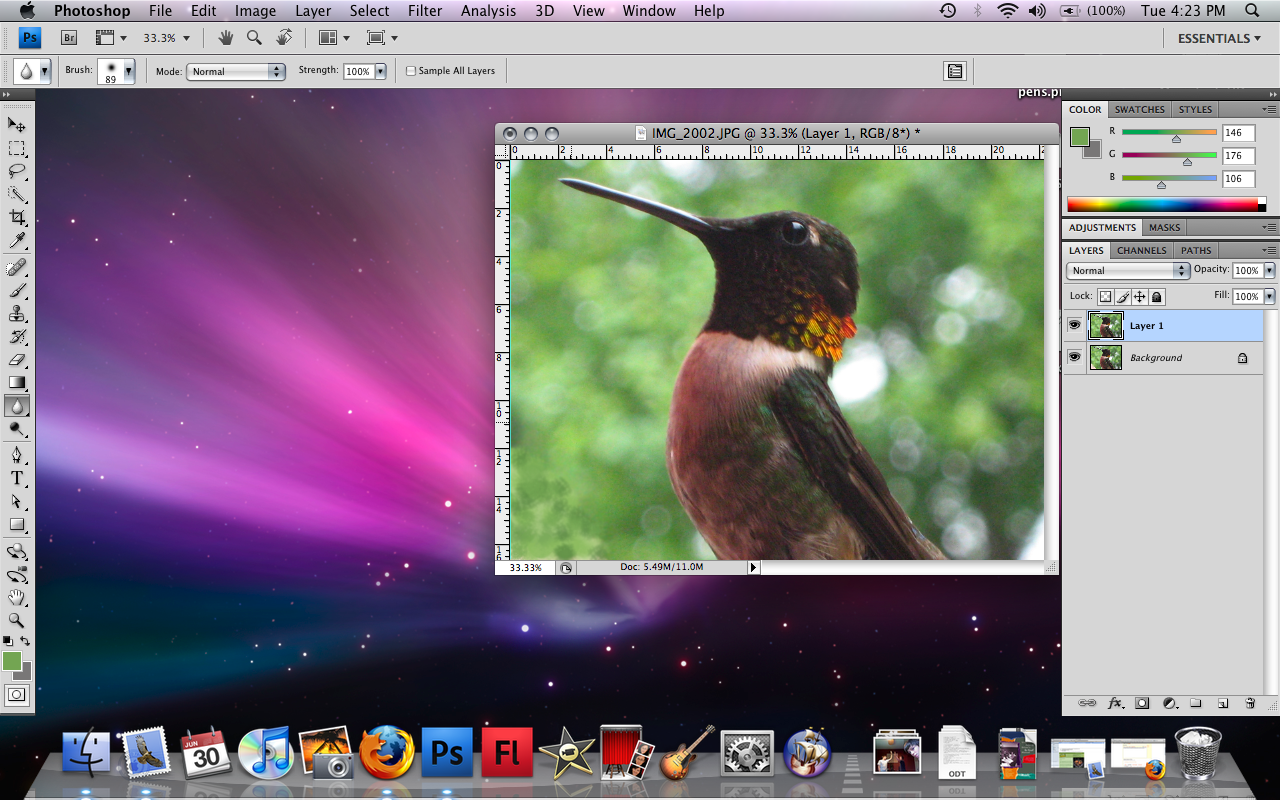Create a new layer
The height and width of the screenshot is (800, 1280).
point(1222,703)
